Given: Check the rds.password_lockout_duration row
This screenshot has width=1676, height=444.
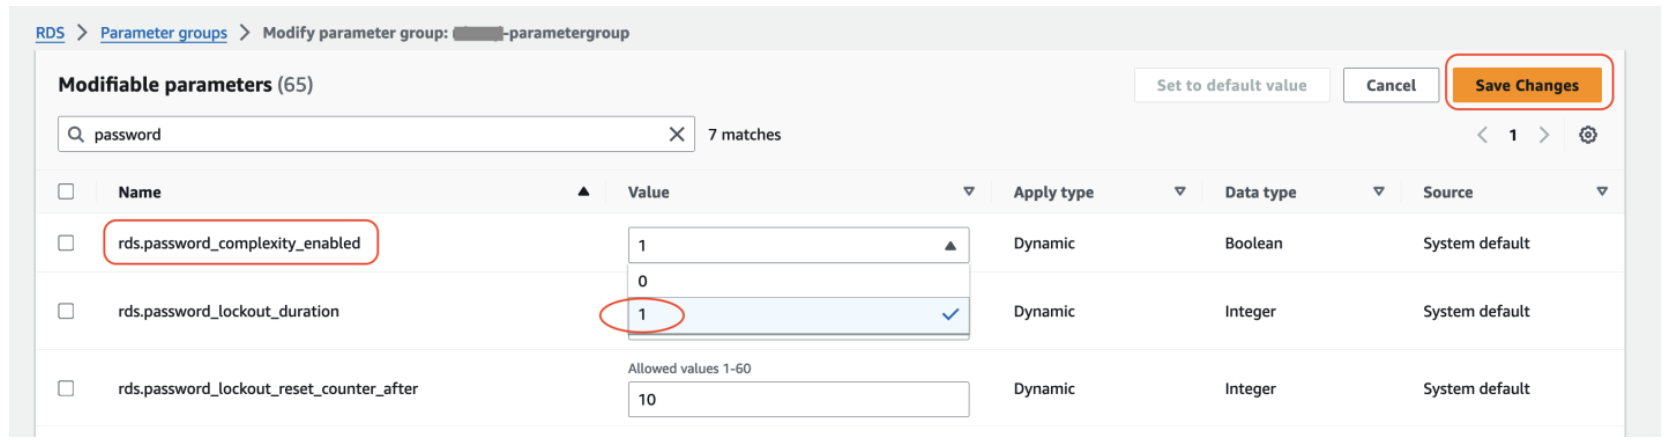Looking at the screenshot, I should click(66, 311).
